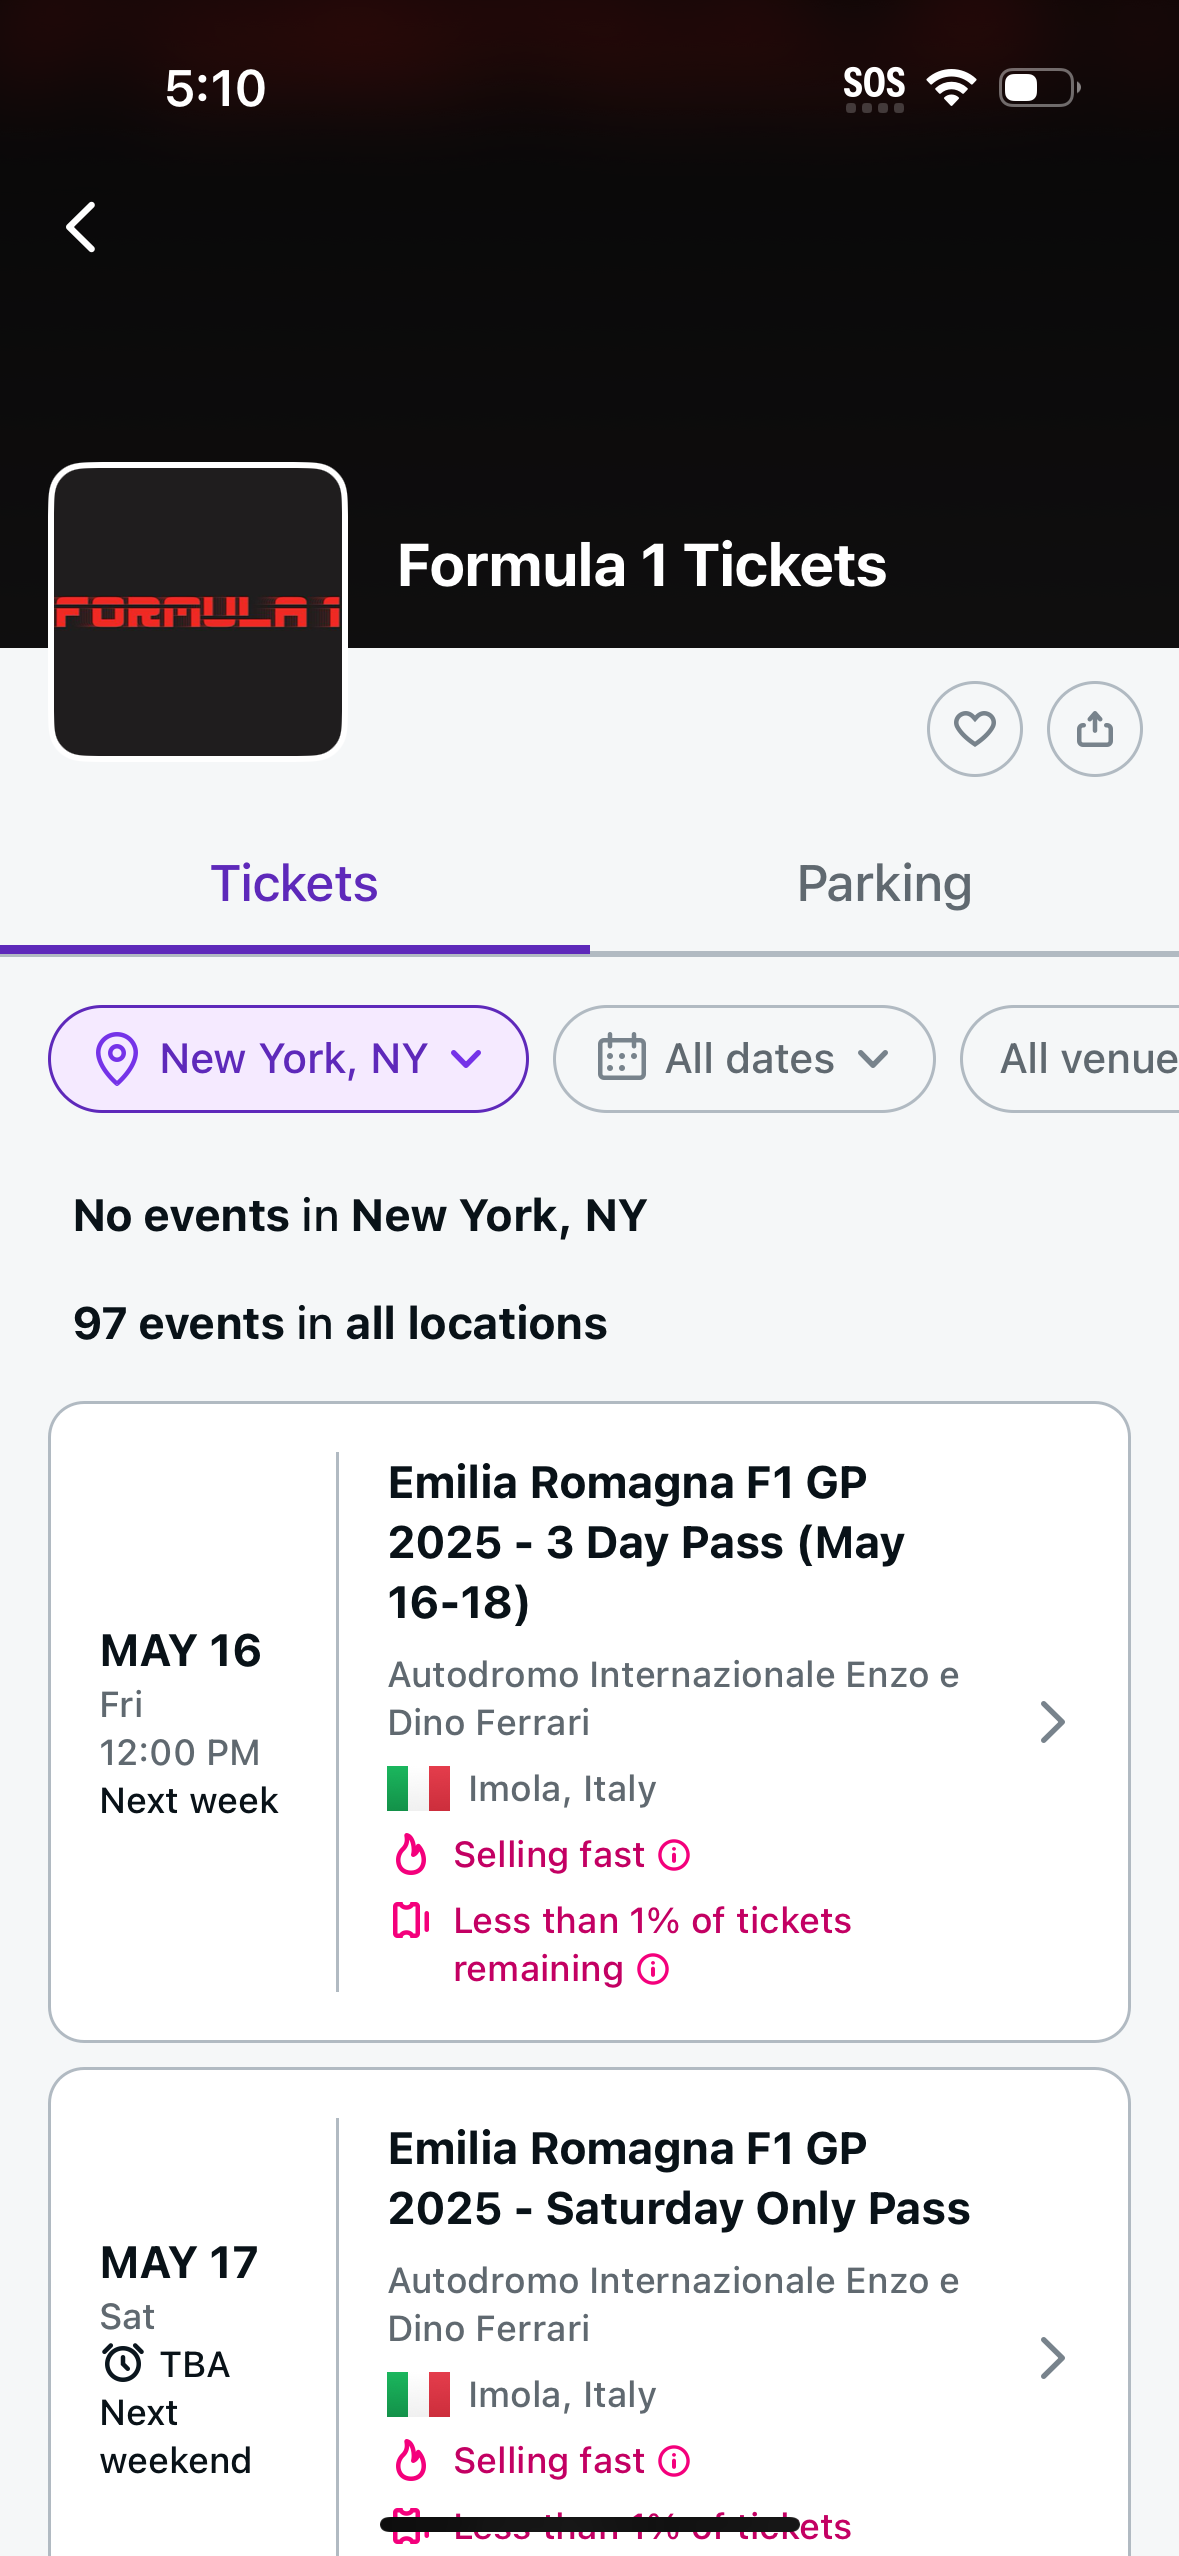Select the Tickets tab
Screen dimensions: 1179x2556
point(294,882)
